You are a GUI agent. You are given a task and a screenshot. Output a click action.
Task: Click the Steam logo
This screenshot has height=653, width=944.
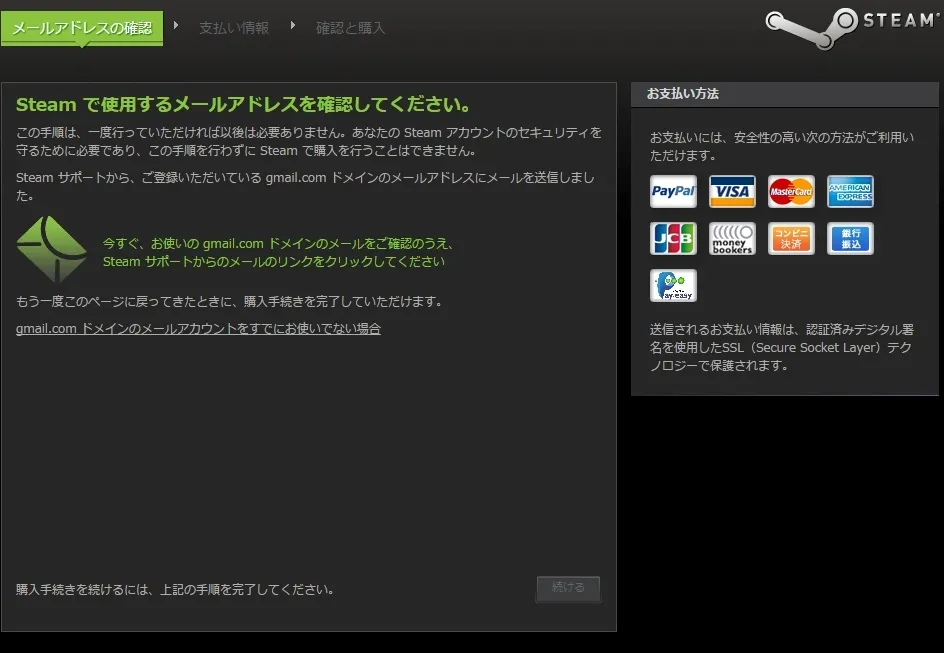coord(852,27)
